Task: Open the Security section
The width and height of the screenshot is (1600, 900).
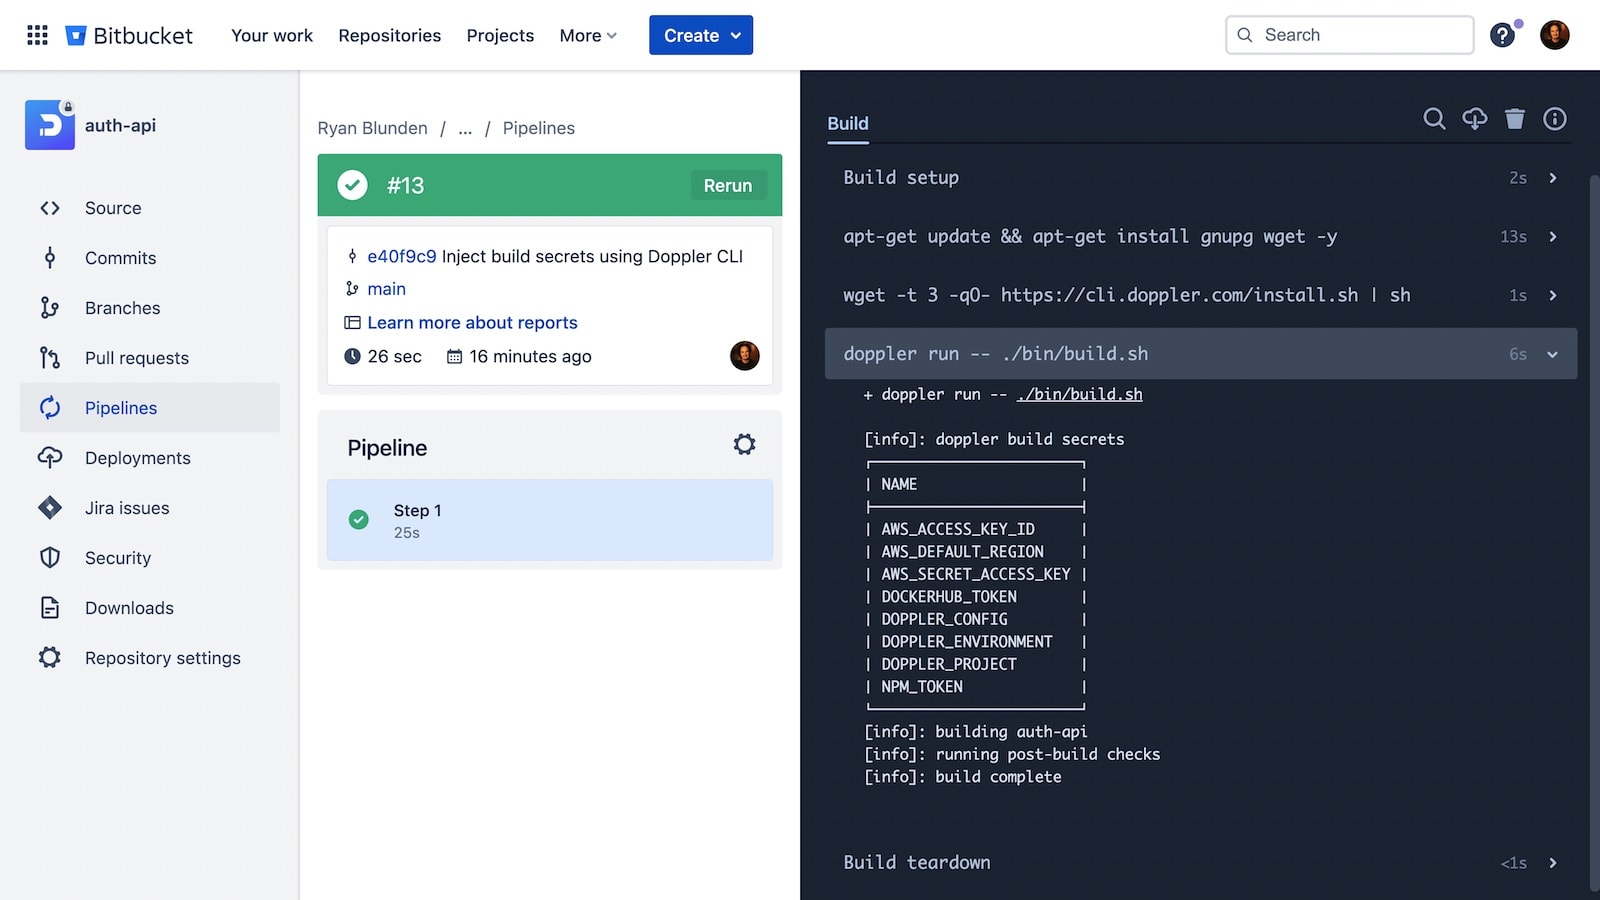Action: pyautogui.click(x=117, y=557)
